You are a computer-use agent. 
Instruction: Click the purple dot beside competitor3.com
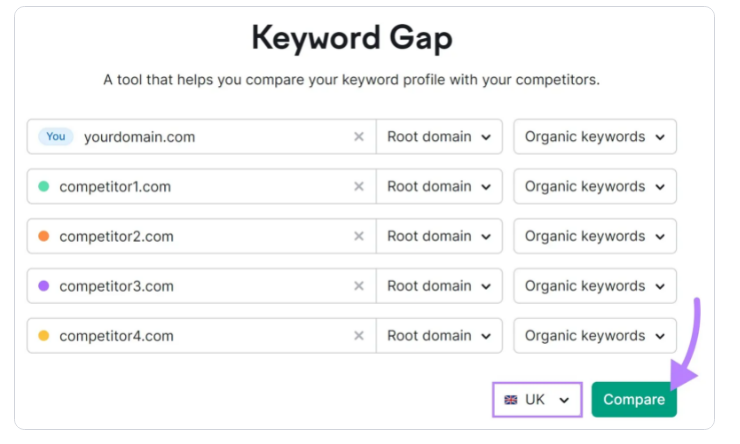43,287
